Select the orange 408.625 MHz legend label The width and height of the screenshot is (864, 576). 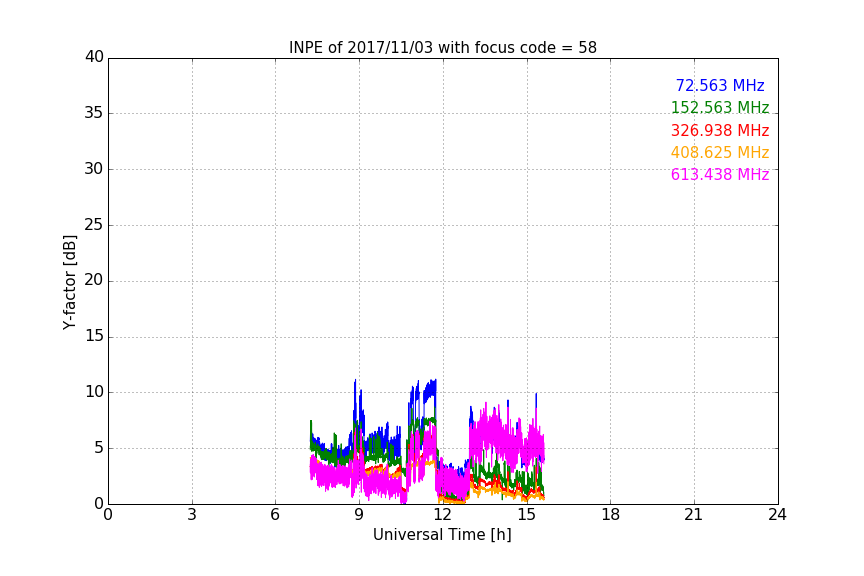[x=720, y=152]
